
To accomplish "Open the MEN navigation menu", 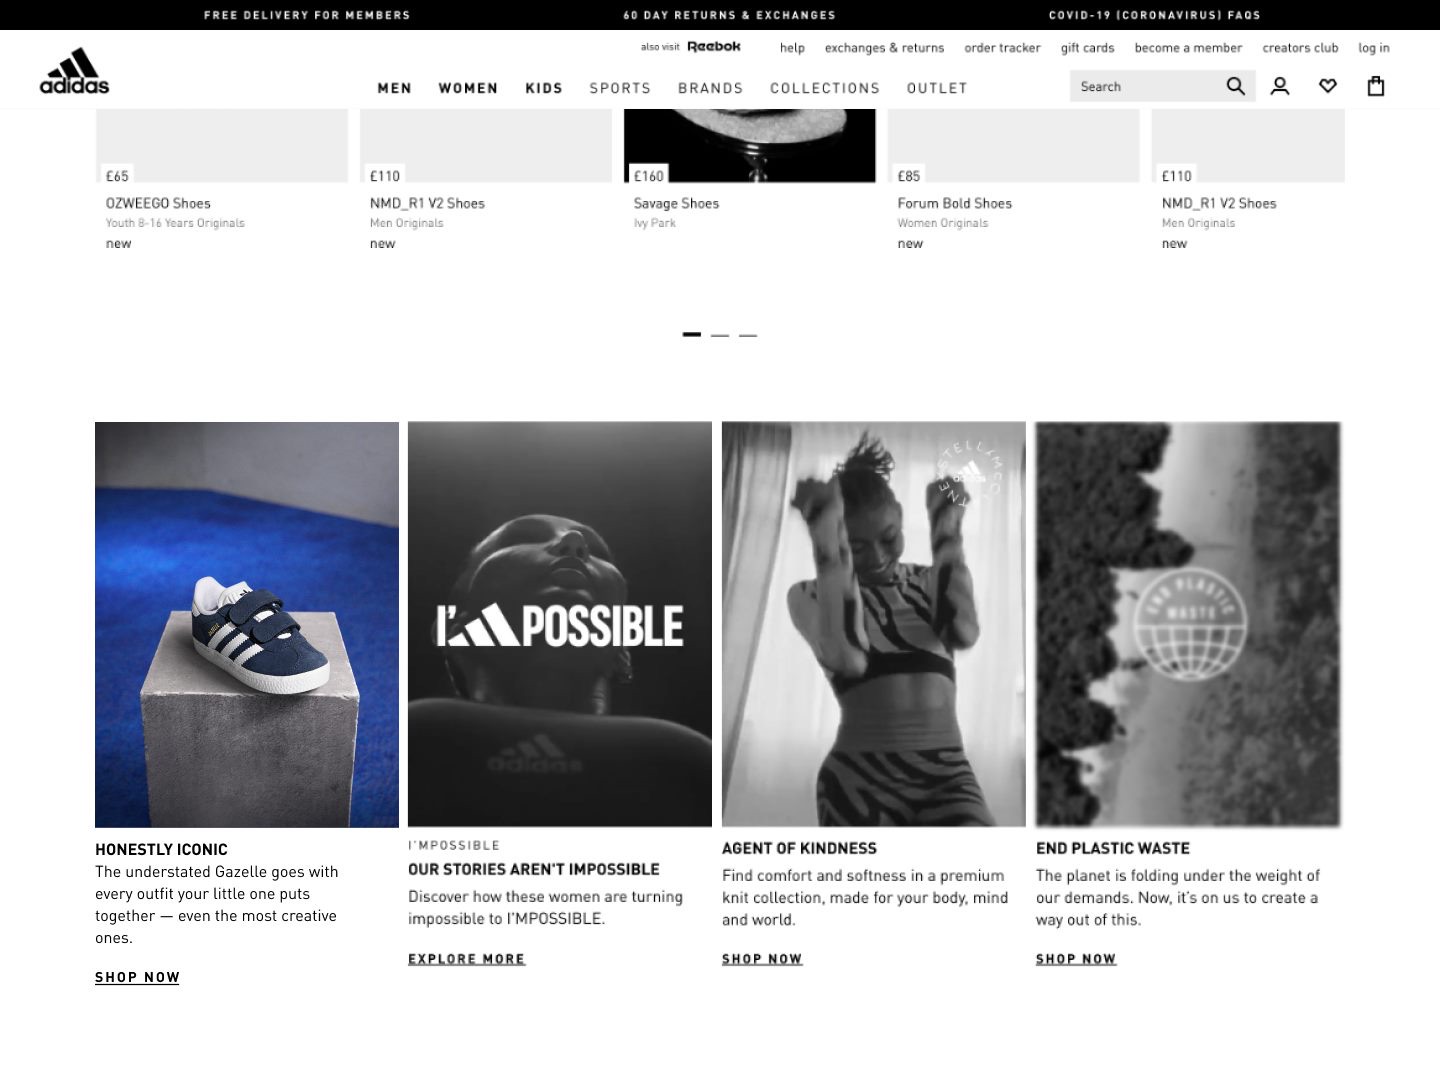I will tap(395, 88).
